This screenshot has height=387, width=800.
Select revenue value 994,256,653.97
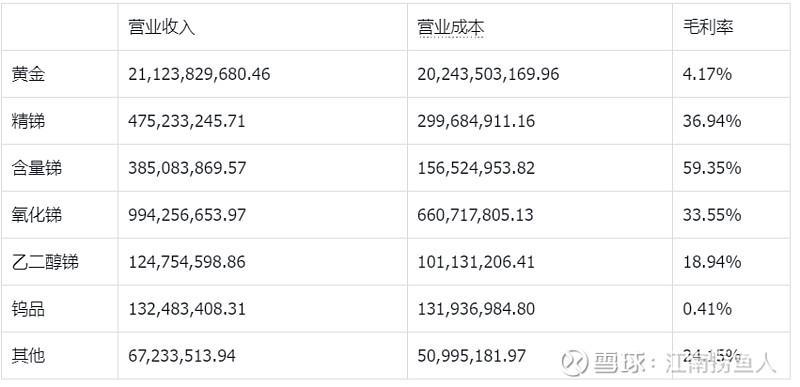tap(187, 215)
